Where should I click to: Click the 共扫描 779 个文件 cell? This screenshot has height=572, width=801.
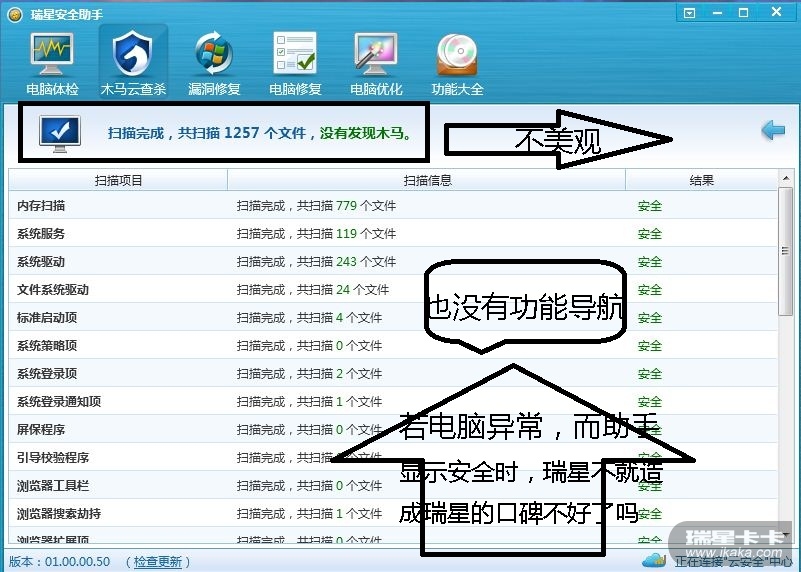[x=346, y=206]
